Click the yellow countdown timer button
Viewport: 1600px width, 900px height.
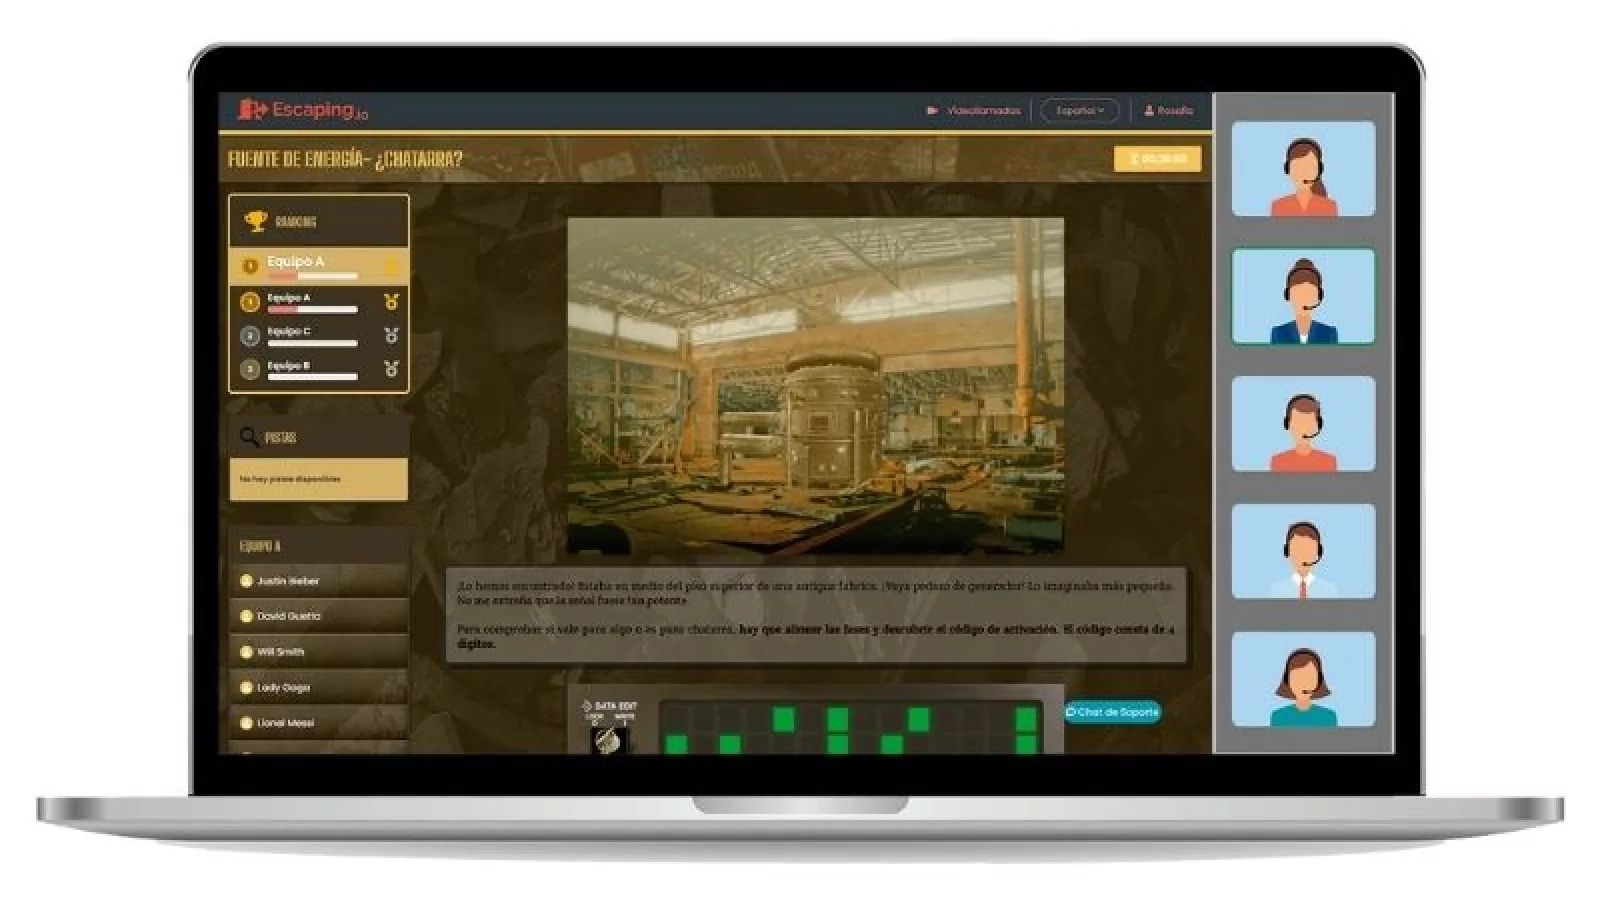coord(1157,159)
